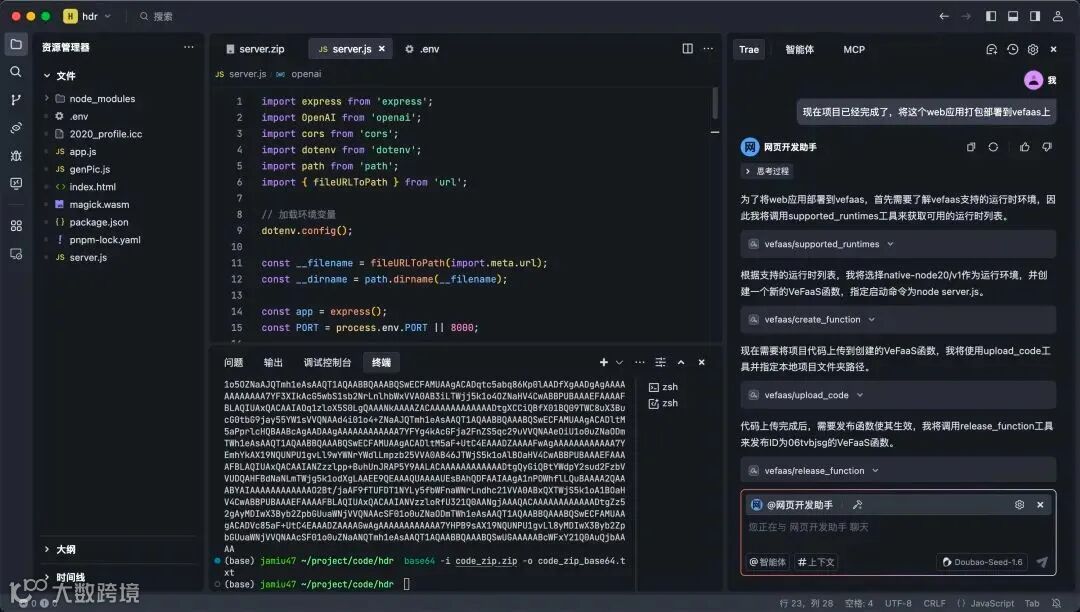Maximize the terminal panel with caret
Viewport: 1080px width, 612px height.
681,362
